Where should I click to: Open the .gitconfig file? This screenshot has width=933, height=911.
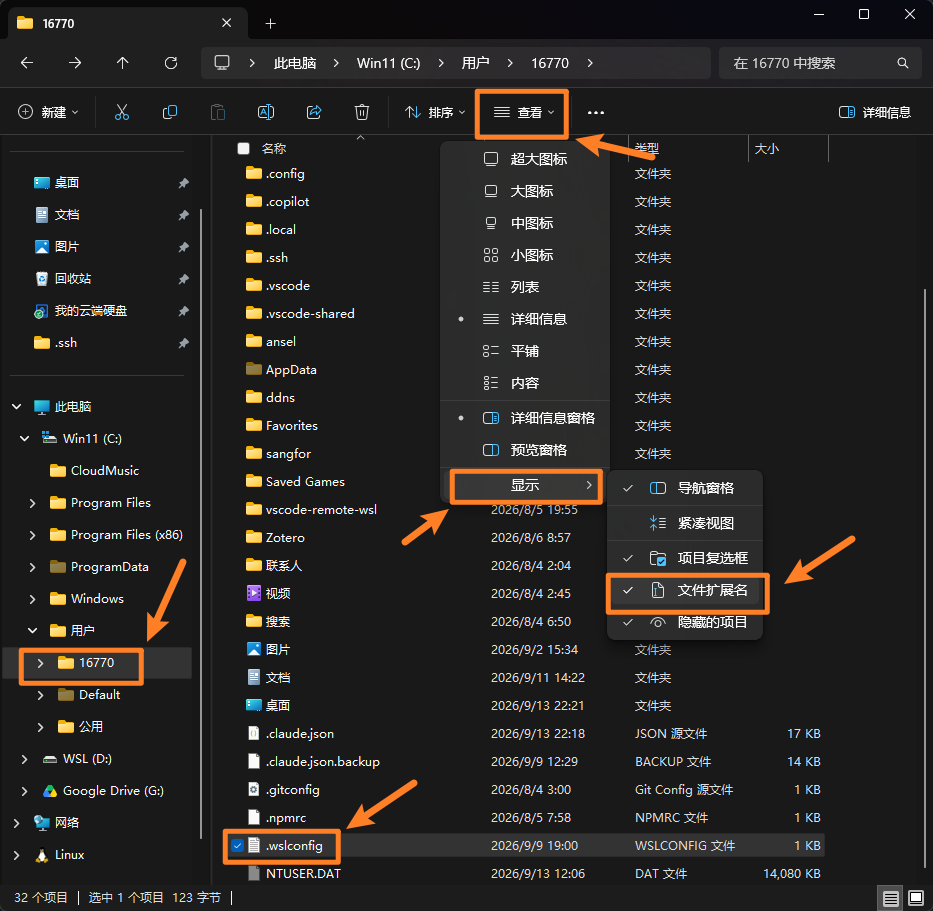click(x=284, y=790)
